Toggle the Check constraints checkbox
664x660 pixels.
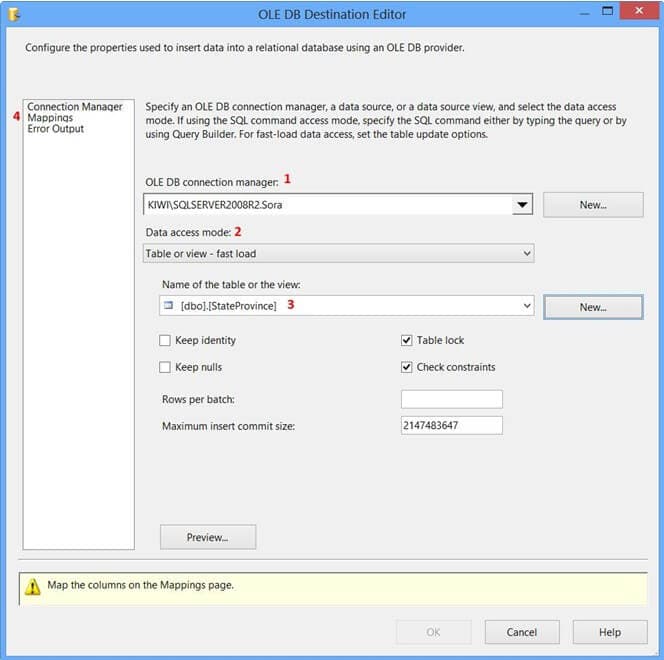[407, 367]
